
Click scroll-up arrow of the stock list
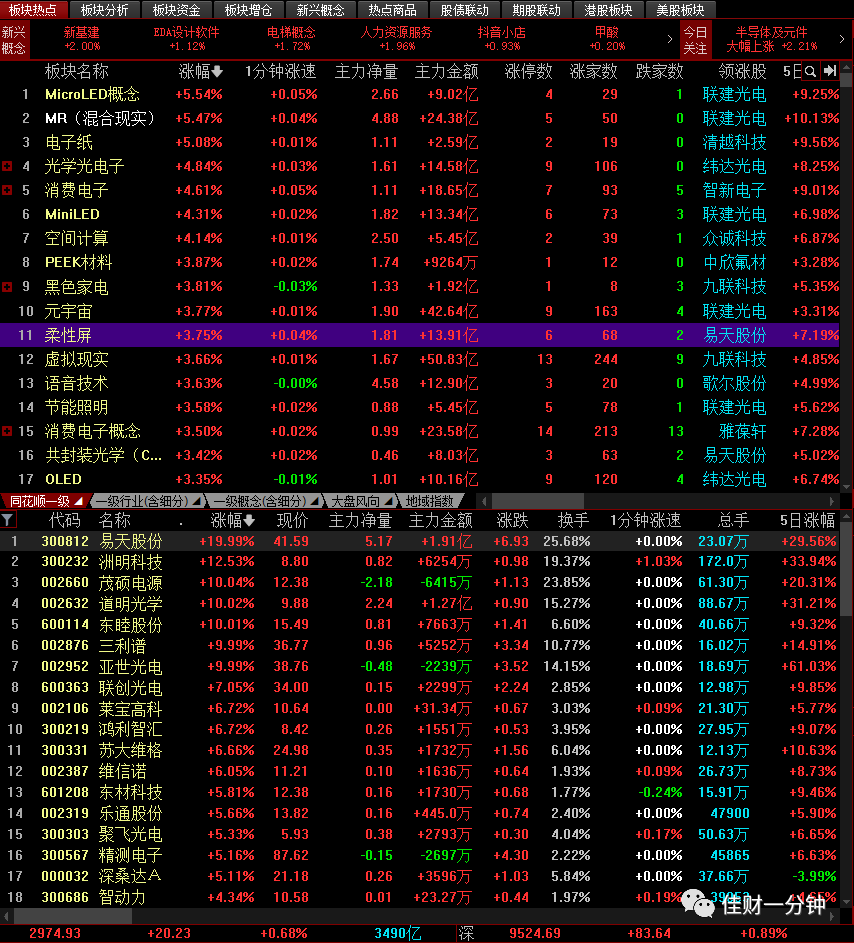pyautogui.click(x=847, y=517)
